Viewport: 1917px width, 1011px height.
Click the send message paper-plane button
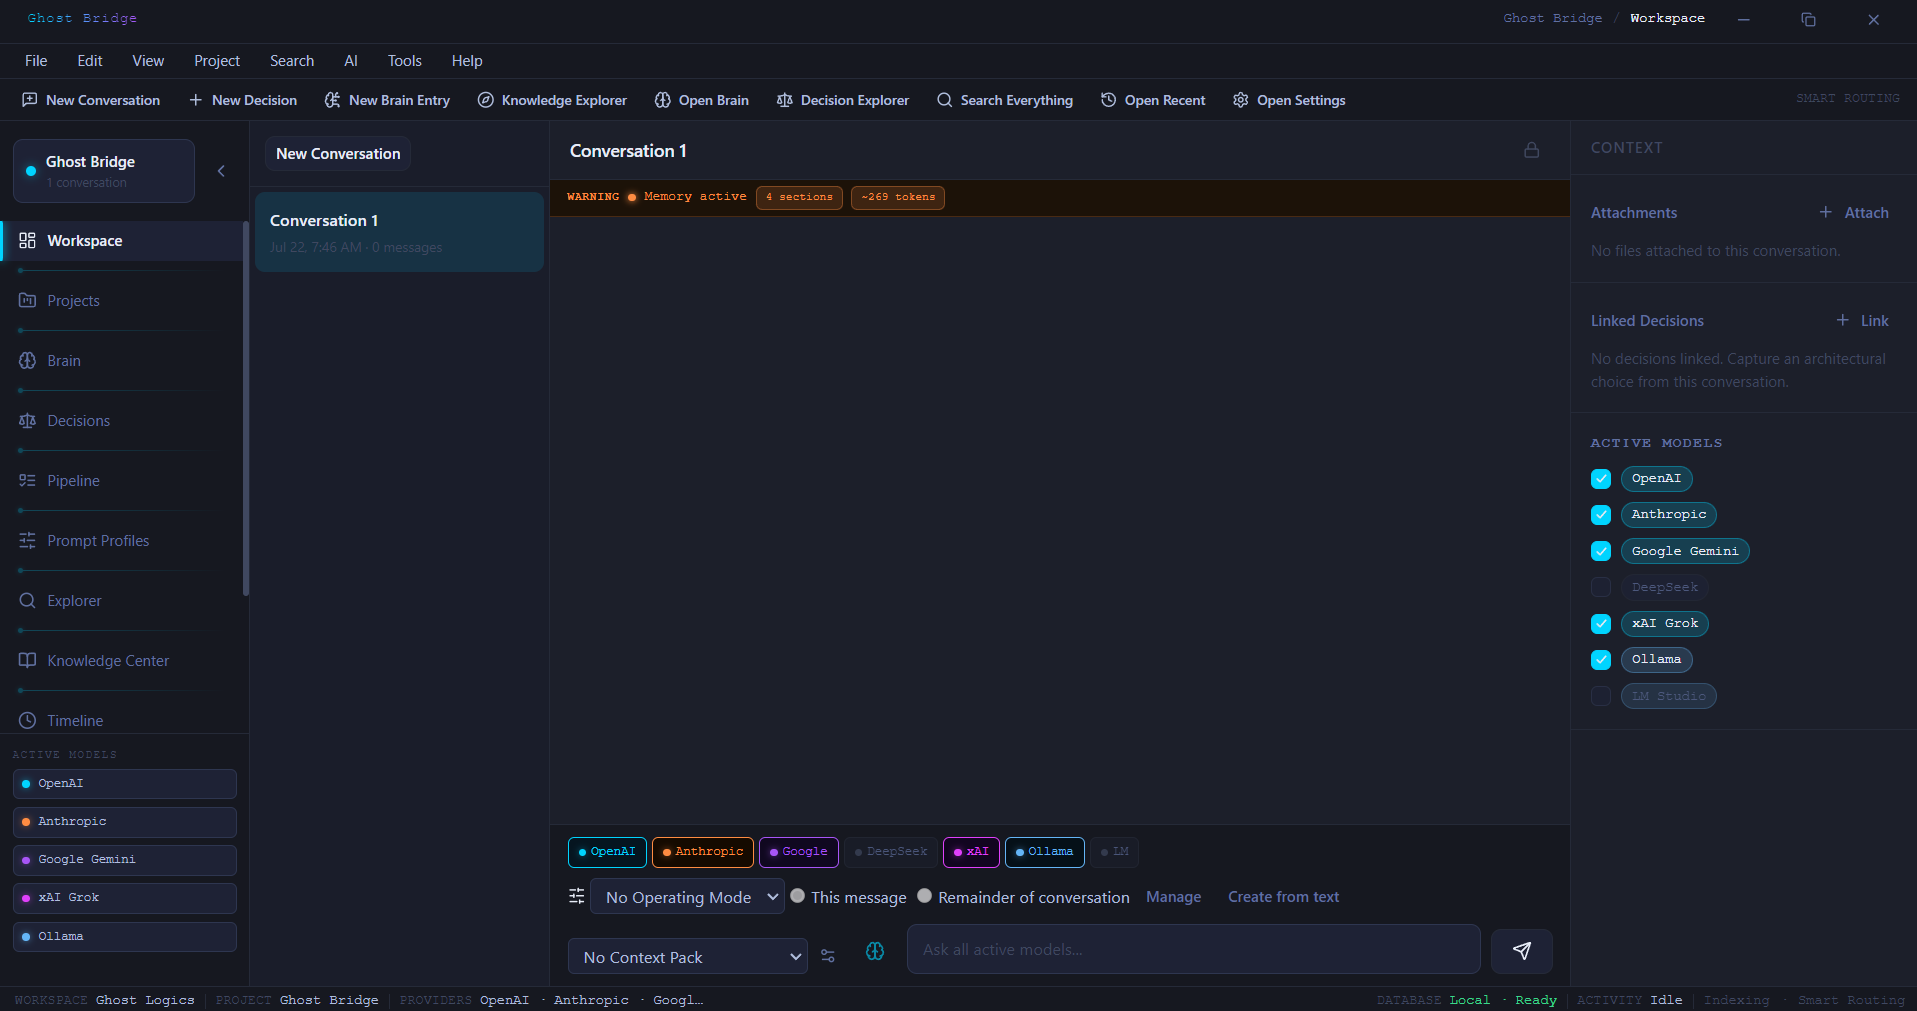click(1522, 951)
